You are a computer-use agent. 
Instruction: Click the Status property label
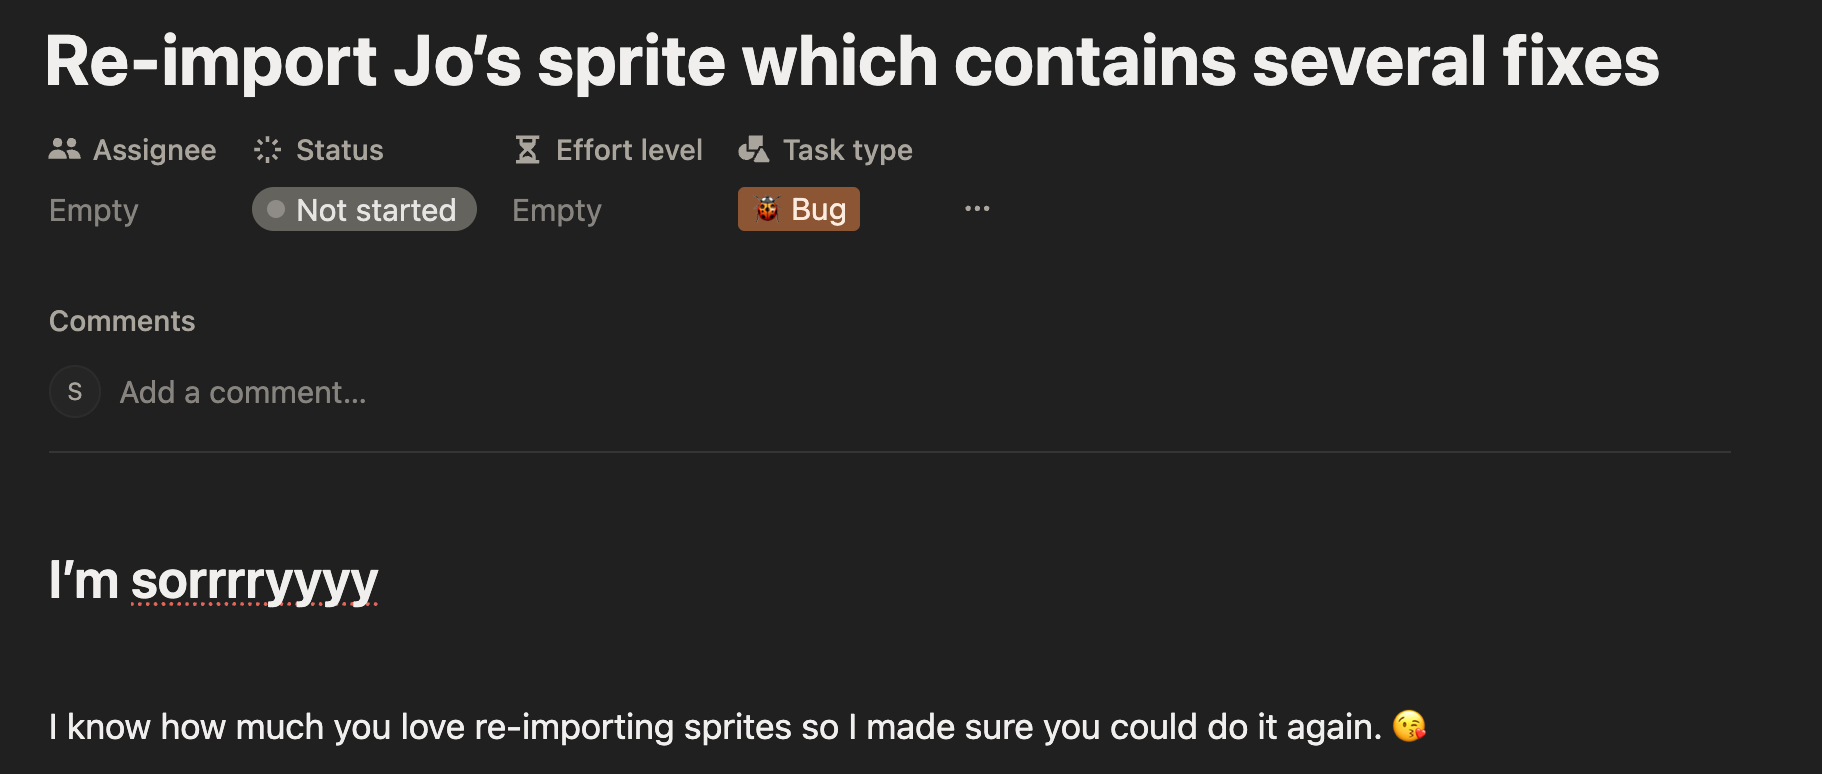(339, 150)
